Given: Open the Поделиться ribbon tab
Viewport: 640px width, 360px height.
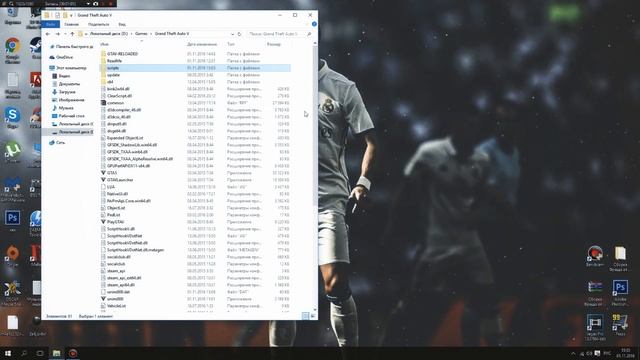Looking at the screenshot, I should 99,24.
